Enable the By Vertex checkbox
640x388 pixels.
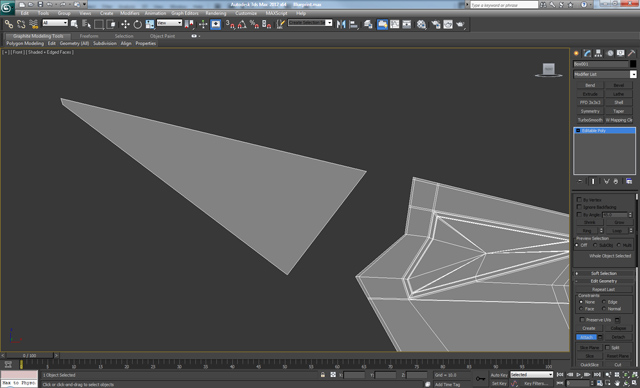tap(579, 200)
